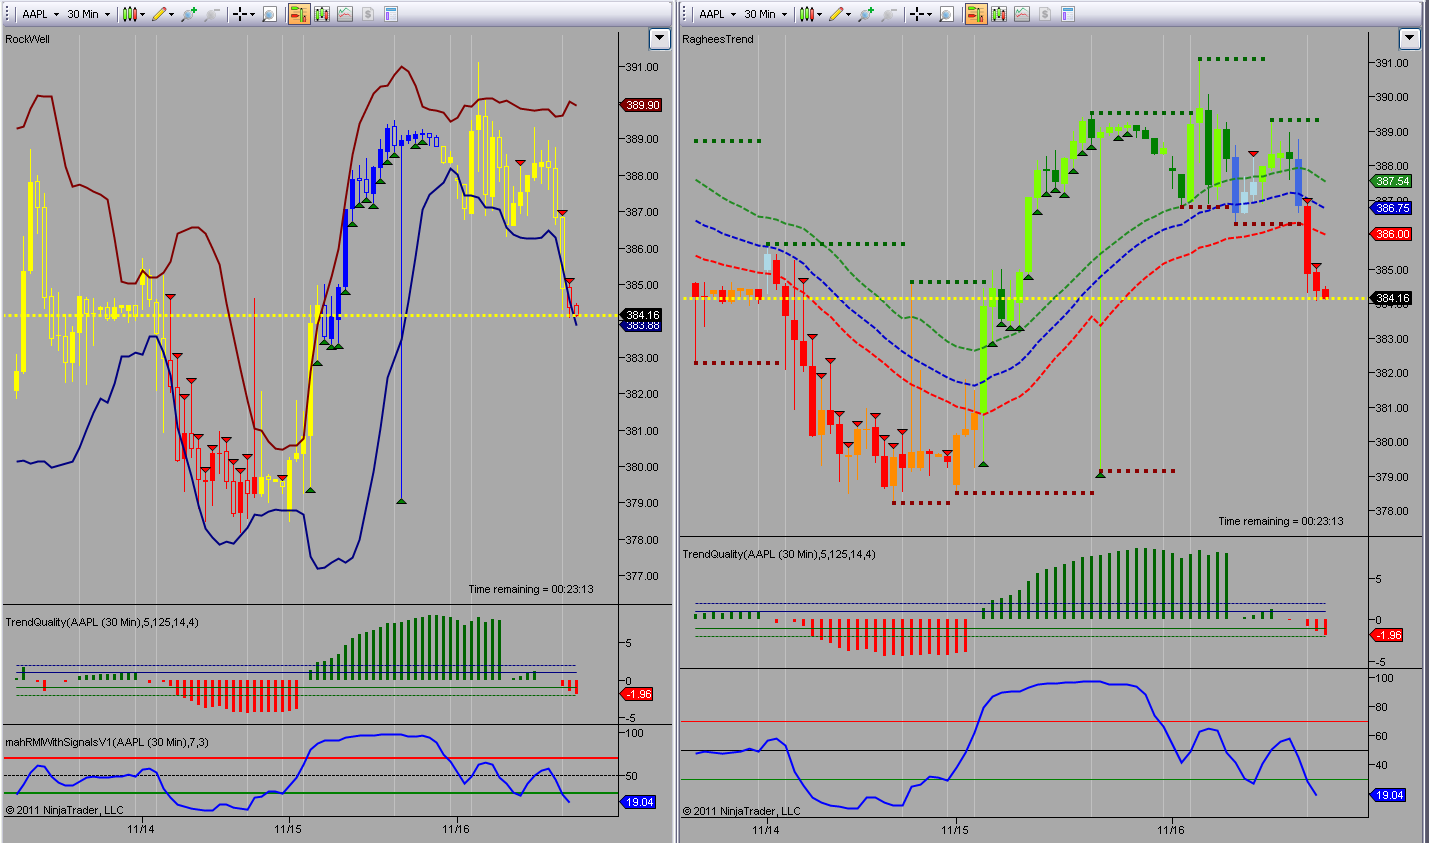Click the green 387.54 price marker
The height and width of the screenshot is (843, 1429).
[x=1392, y=181]
